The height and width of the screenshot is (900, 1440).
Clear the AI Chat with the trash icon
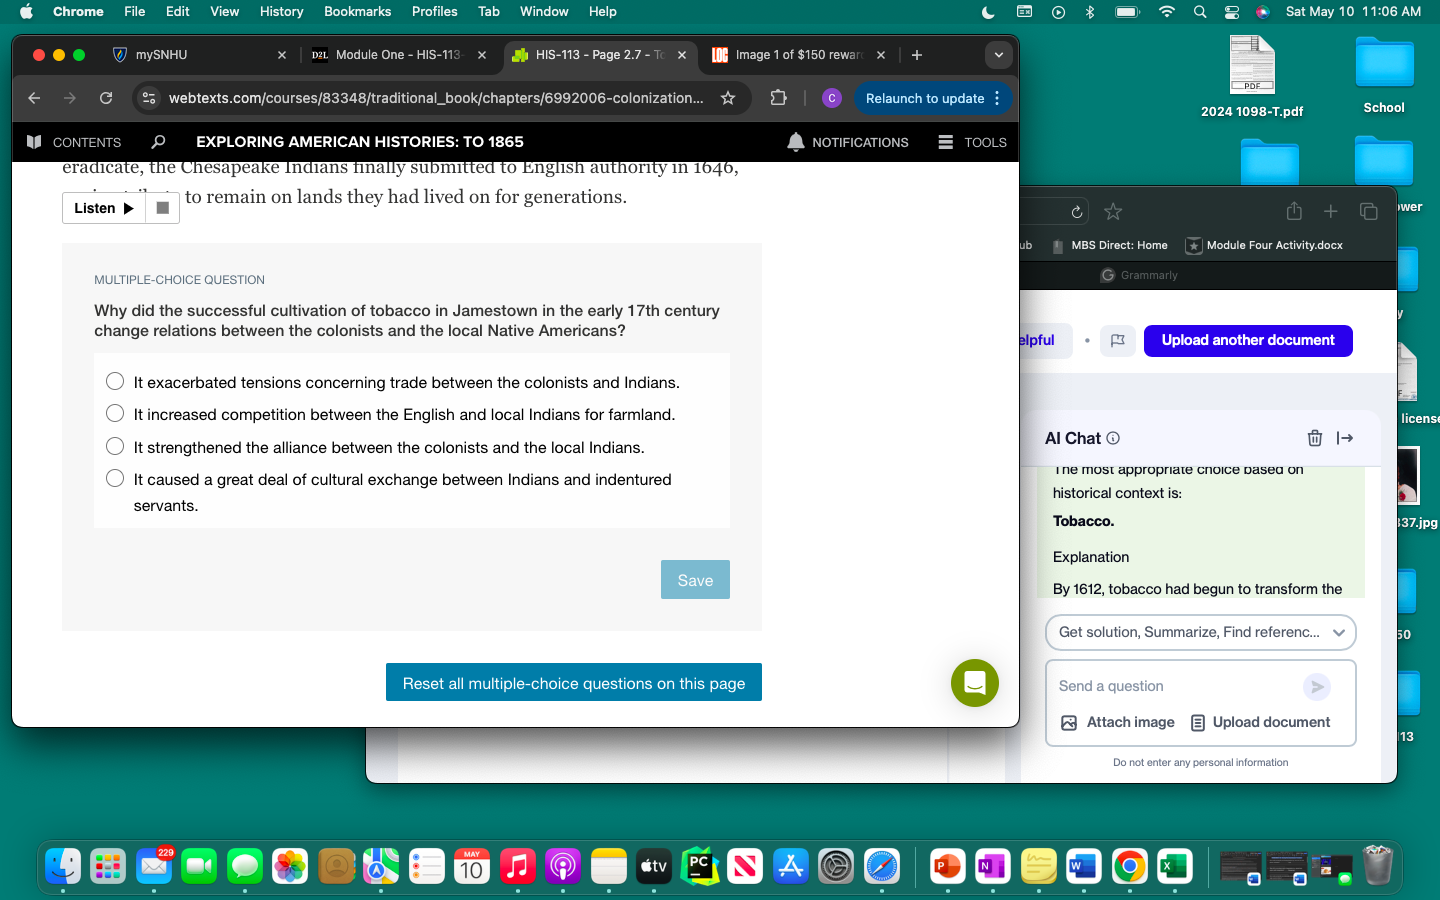click(1314, 438)
